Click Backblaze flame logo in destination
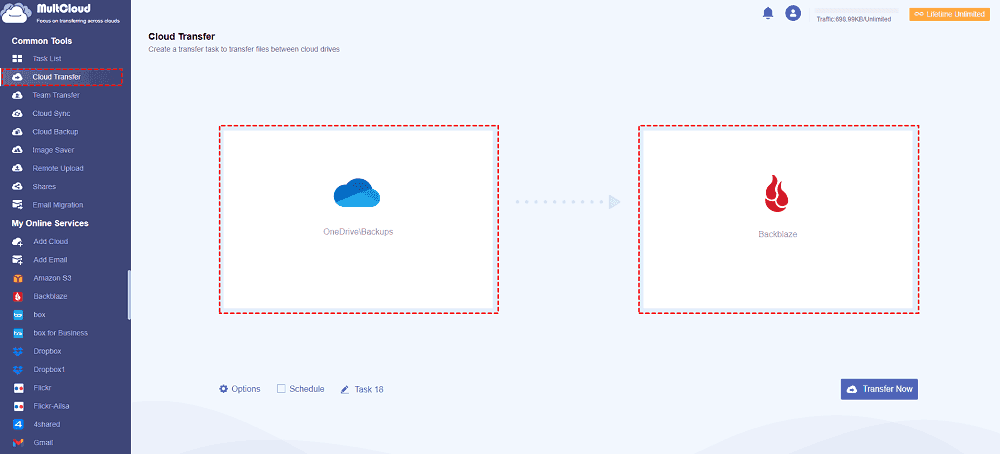1000x454 pixels. tap(777, 194)
